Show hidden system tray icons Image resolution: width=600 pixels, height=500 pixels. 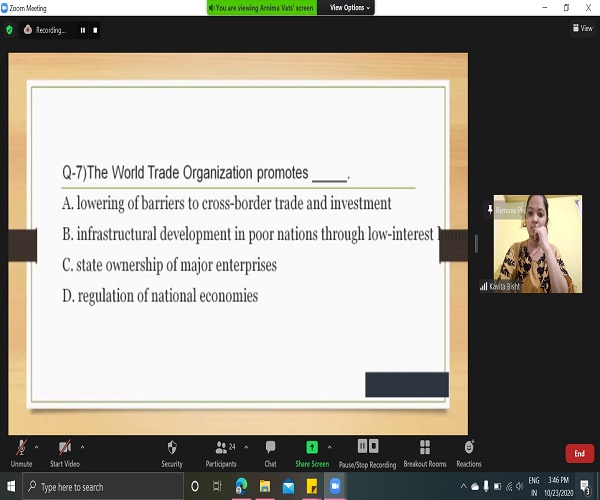click(x=463, y=486)
